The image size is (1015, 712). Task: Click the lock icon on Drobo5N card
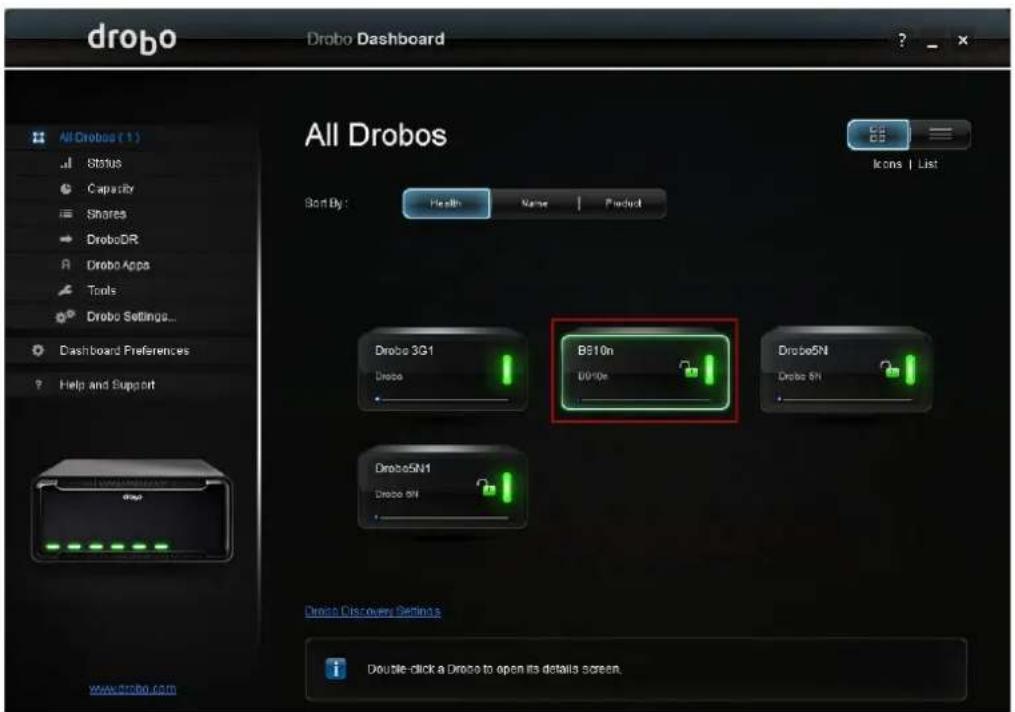[x=890, y=369]
